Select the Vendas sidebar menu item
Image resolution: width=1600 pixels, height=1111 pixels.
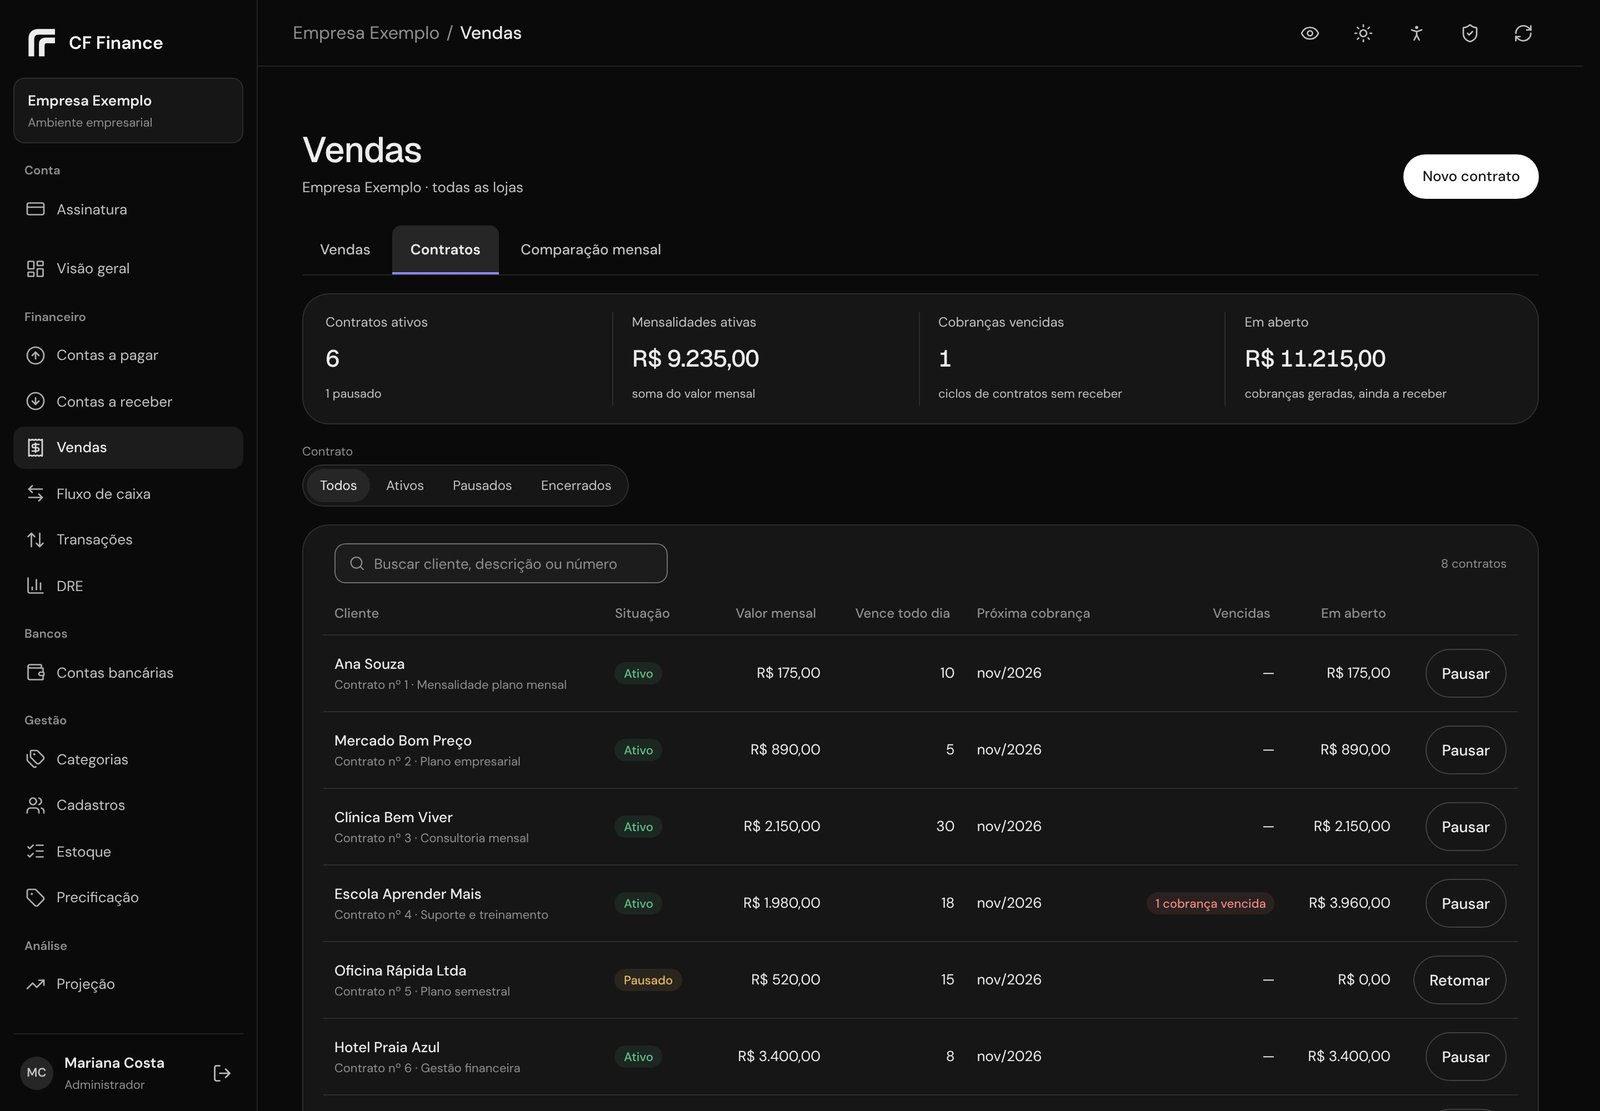coord(128,447)
